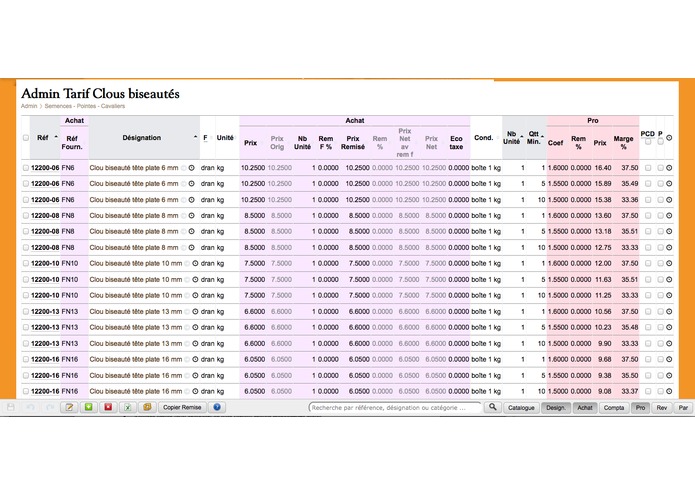The width and height of the screenshot is (695, 494).
Task: Open help via blue question mark icon
Action: 217,407
